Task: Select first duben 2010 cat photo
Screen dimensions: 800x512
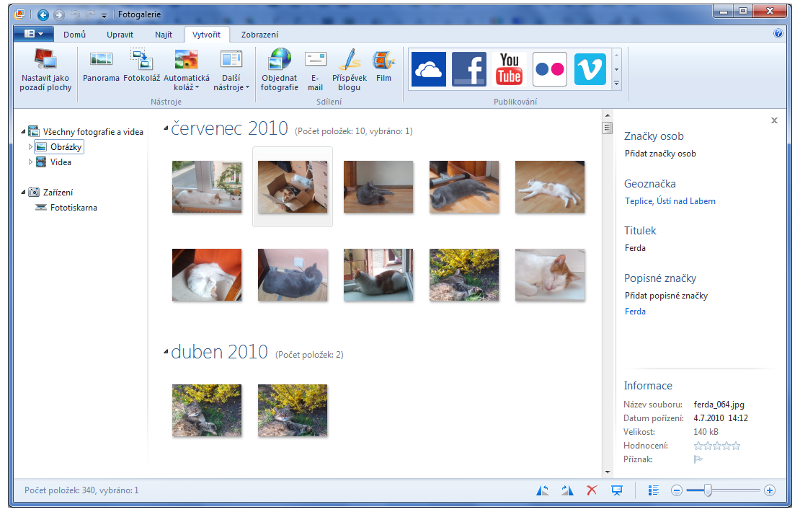Action: 207,410
